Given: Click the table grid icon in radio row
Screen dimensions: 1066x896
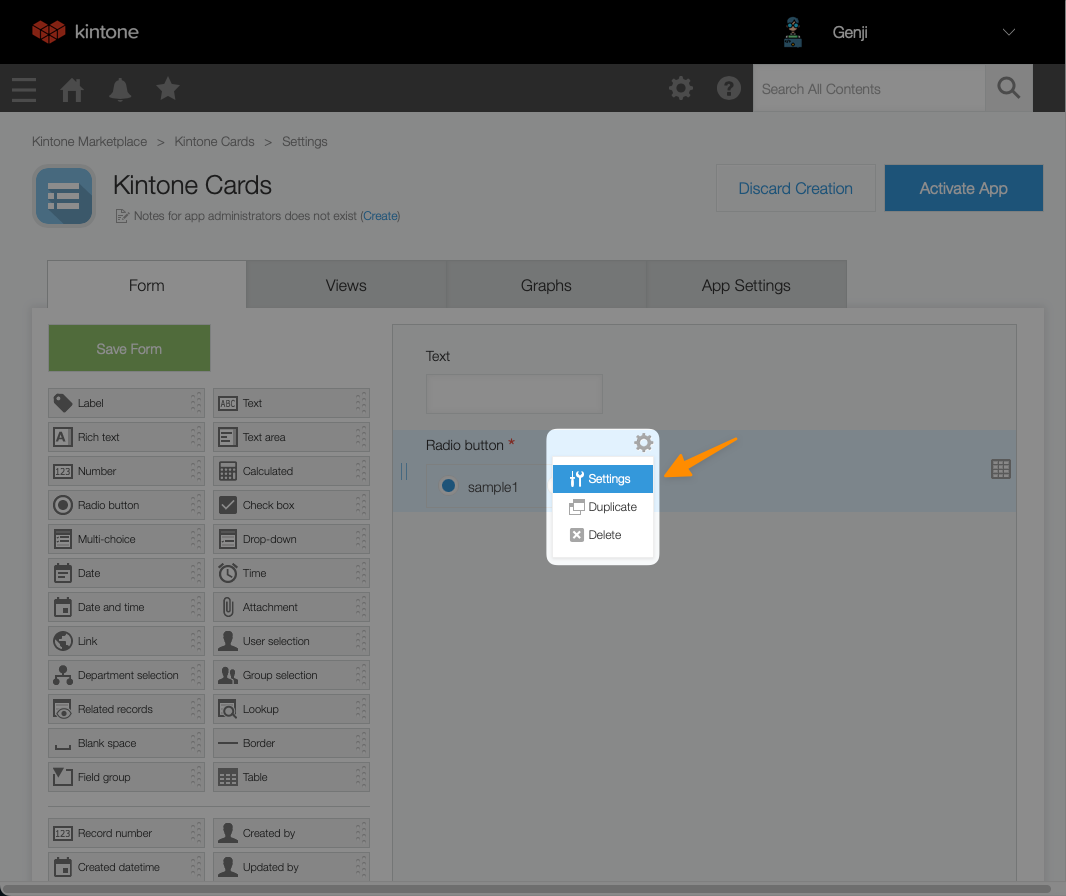Looking at the screenshot, I should (1001, 469).
